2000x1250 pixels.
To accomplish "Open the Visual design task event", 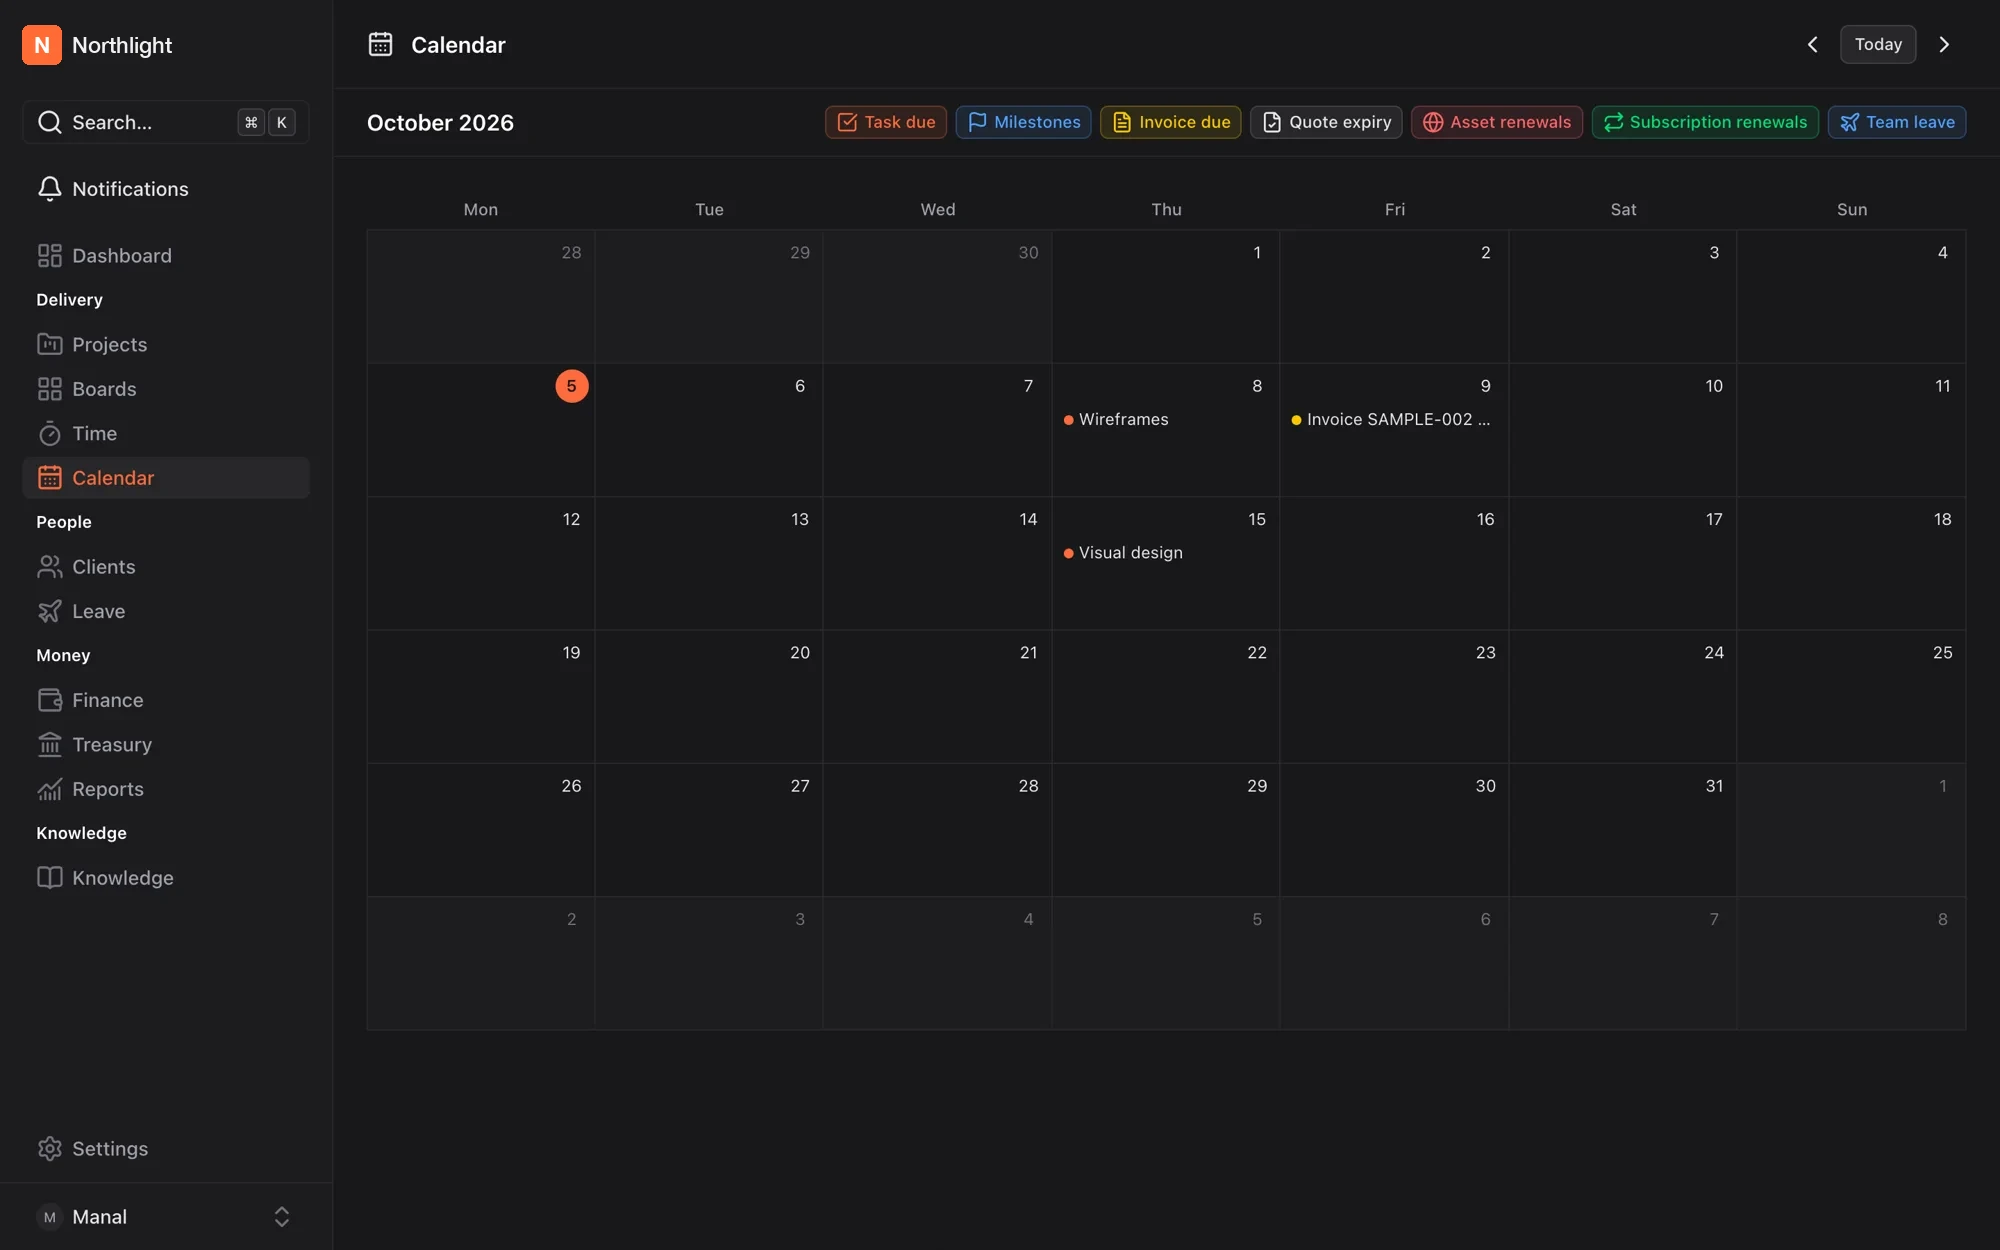I will (1123, 553).
